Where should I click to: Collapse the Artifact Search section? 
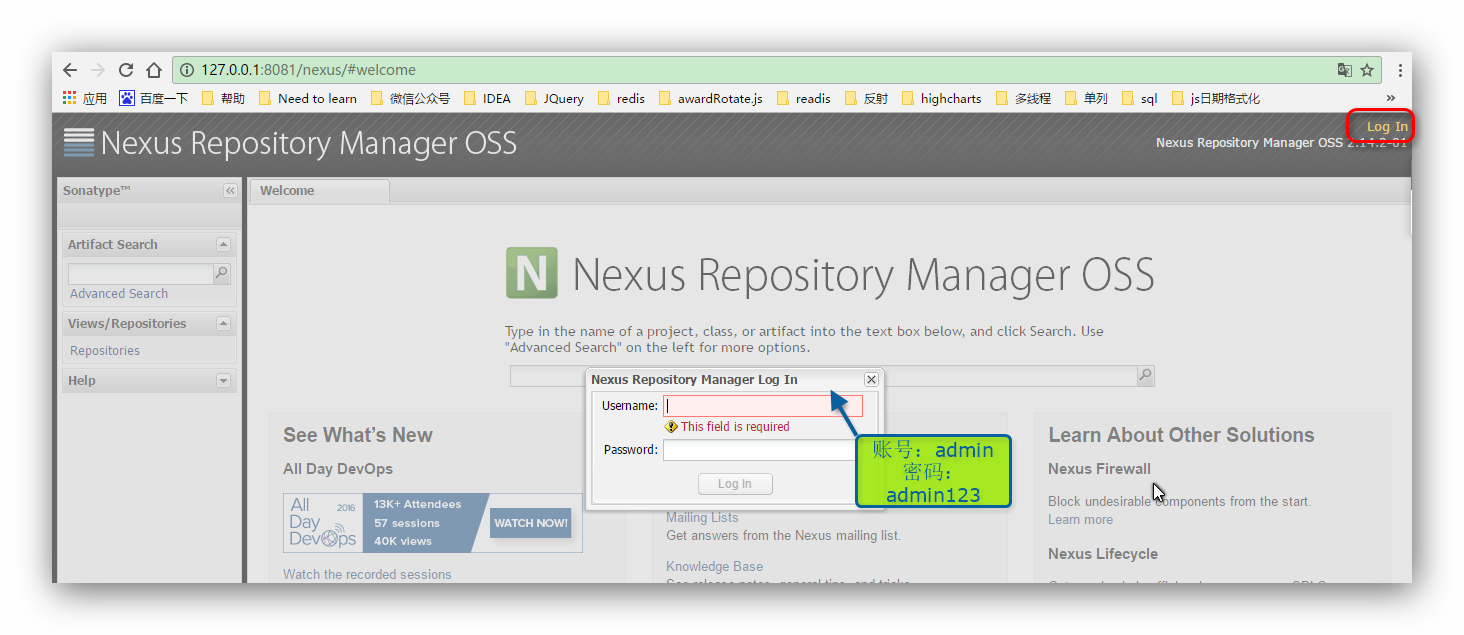(x=223, y=245)
